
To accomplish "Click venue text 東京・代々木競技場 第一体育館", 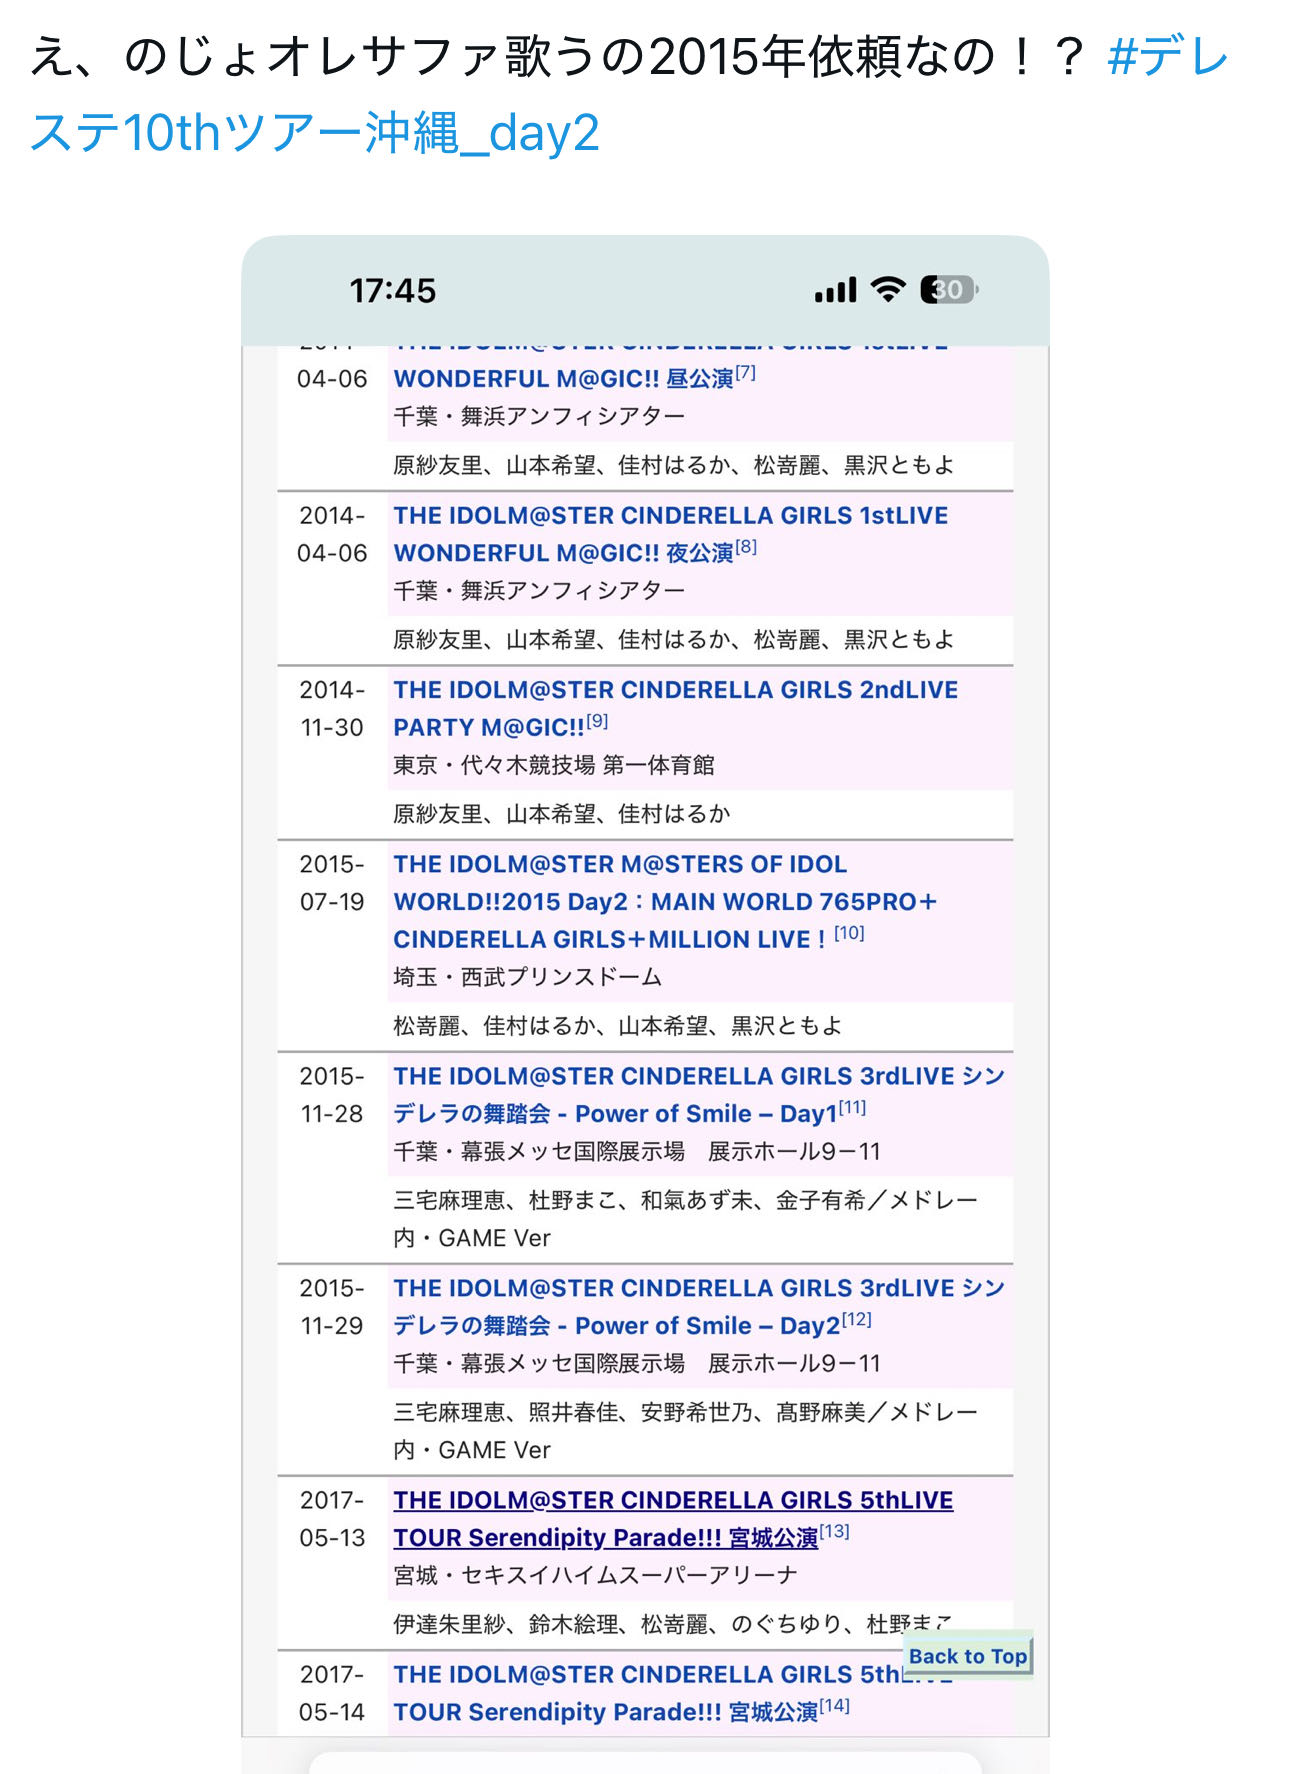I will click(x=554, y=765).
